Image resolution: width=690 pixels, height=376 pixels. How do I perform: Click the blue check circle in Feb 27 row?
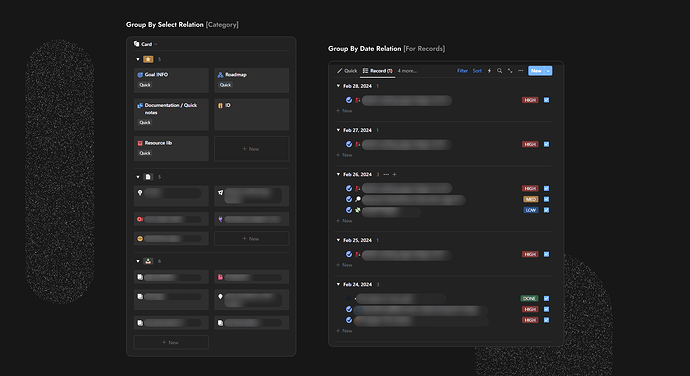349,144
